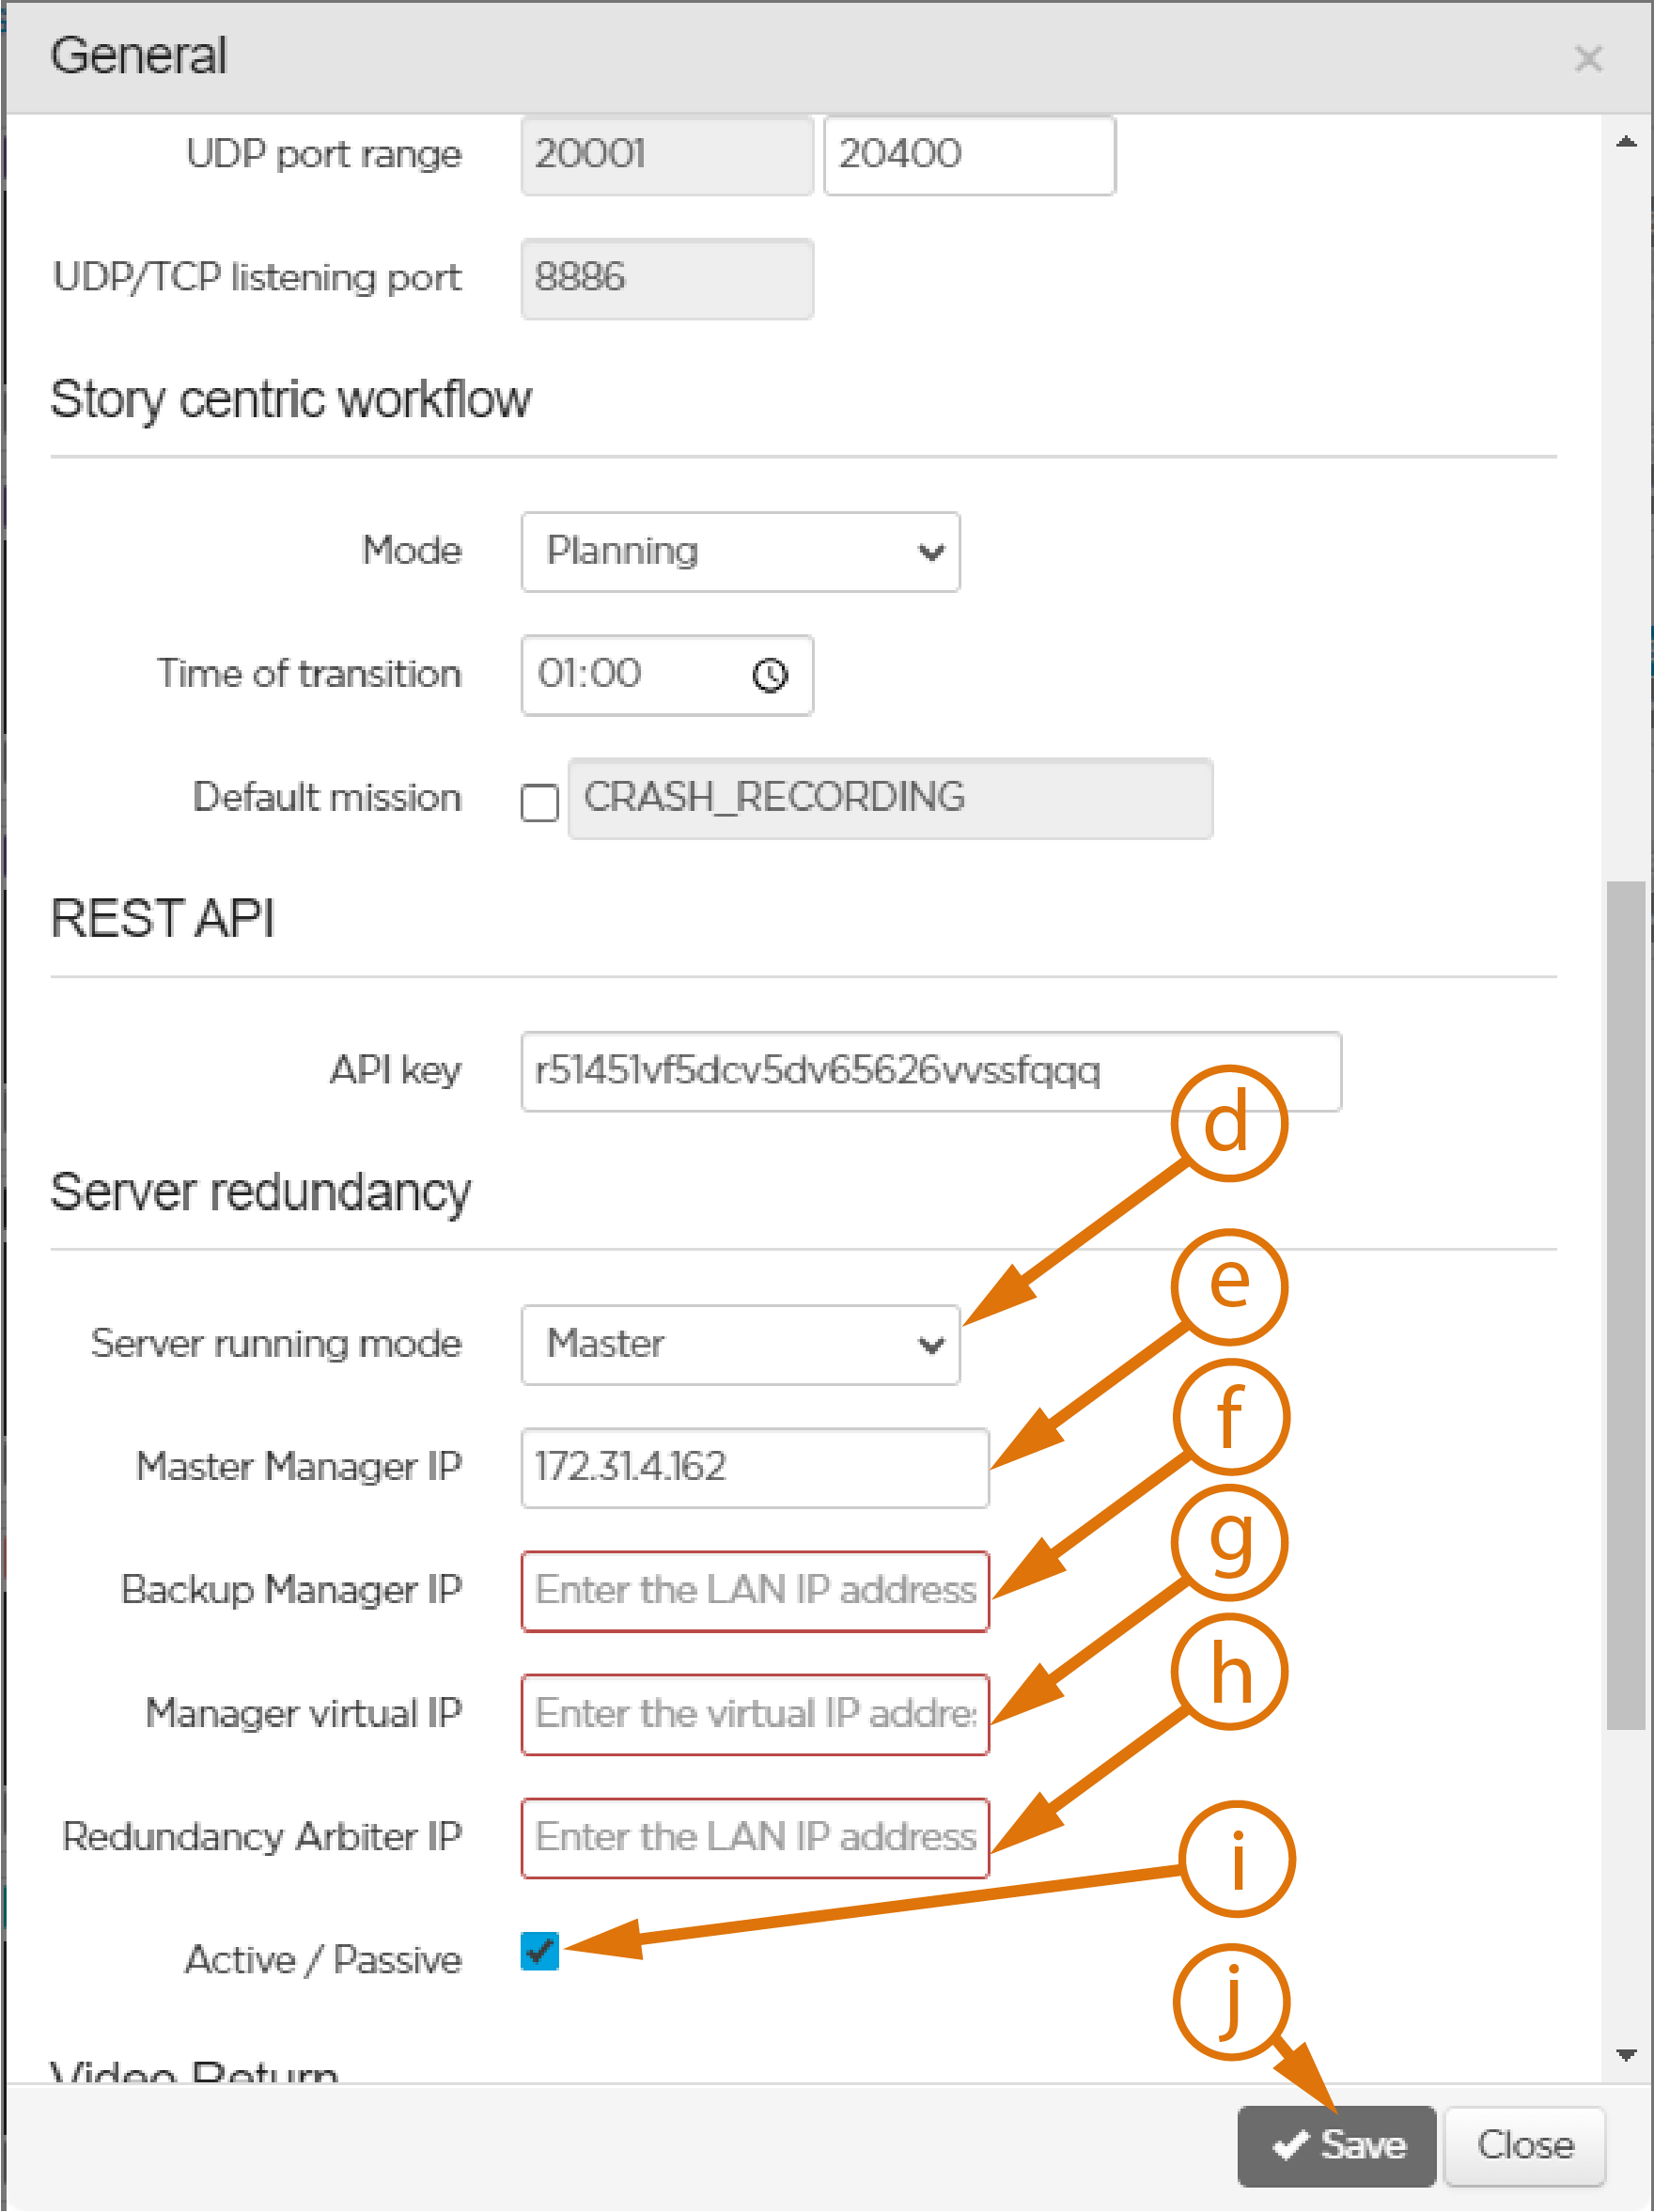Viewport: 1654px width, 2212px height.
Task: Focus the Manager virtual IP field
Action: (754, 1714)
